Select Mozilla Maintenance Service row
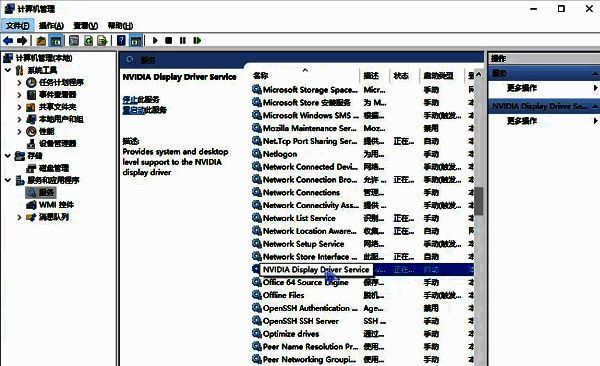This screenshot has width=600, height=366. click(x=362, y=128)
